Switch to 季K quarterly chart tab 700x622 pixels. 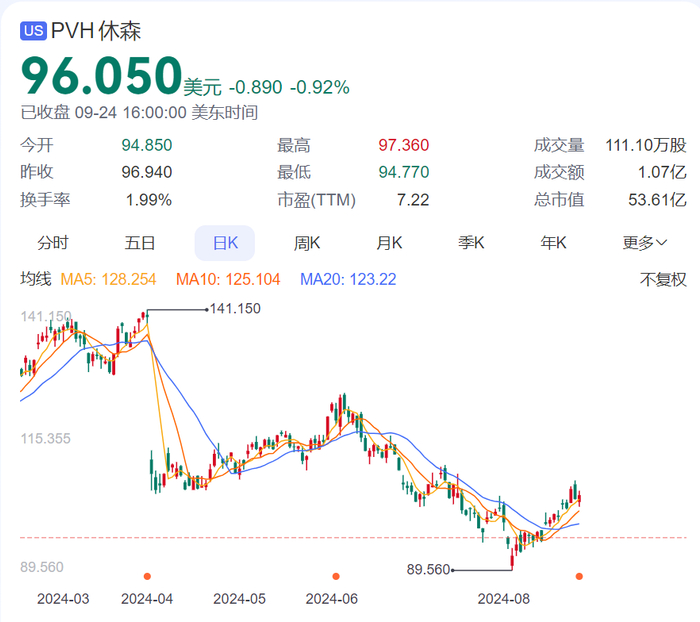tap(471, 243)
